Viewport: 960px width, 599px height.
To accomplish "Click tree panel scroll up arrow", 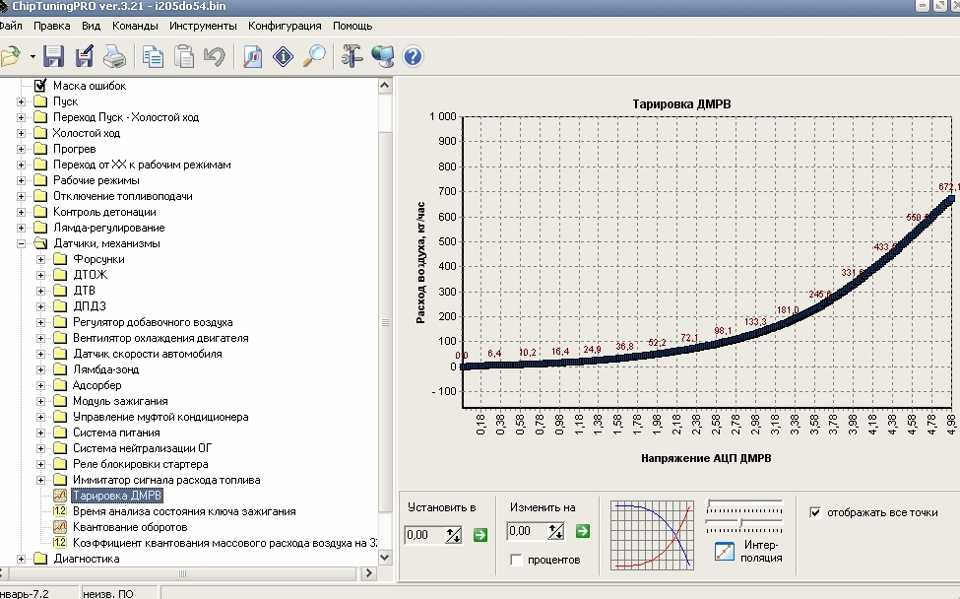I will pos(385,86).
